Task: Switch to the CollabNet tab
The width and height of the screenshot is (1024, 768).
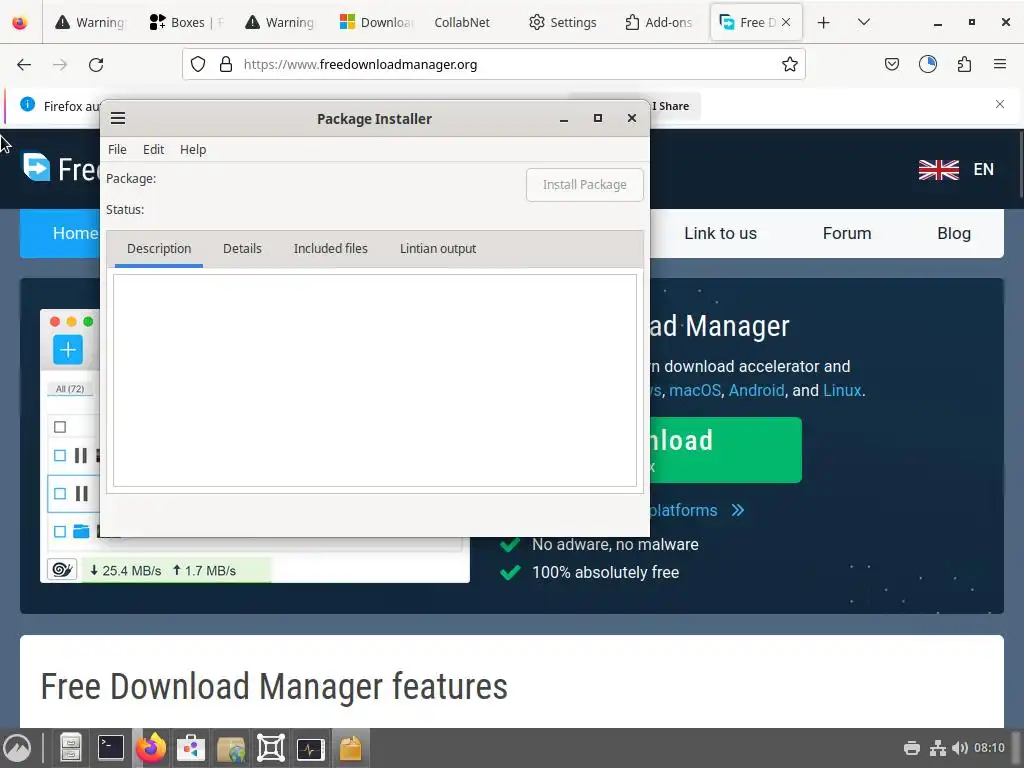Action: [462, 22]
